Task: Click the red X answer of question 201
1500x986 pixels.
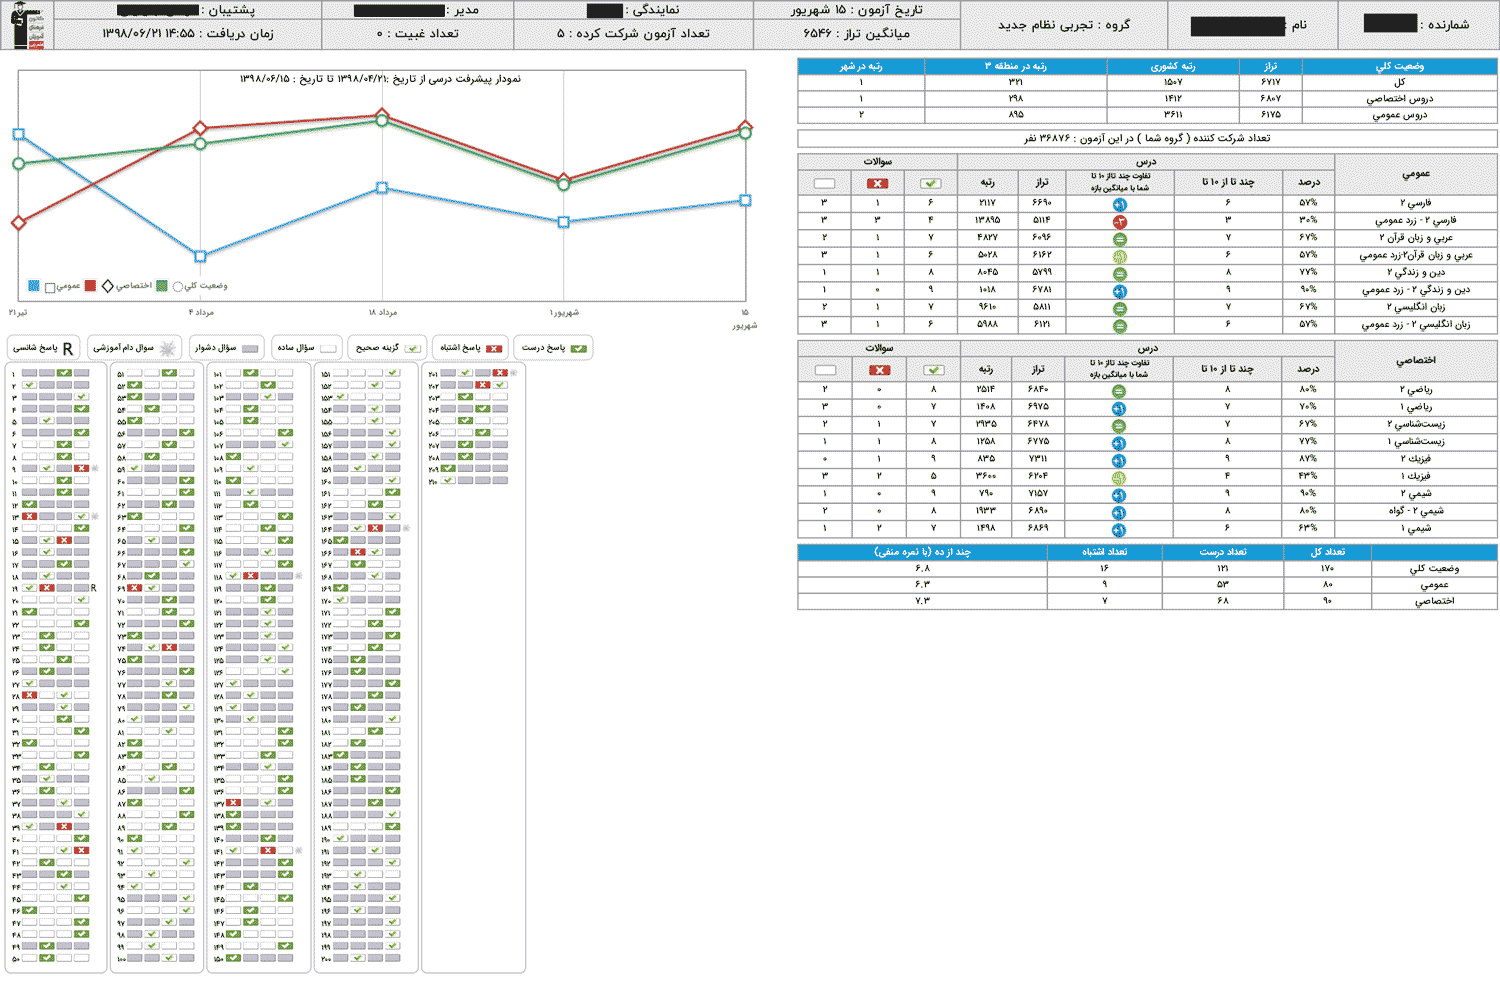Action: click(499, 373)
